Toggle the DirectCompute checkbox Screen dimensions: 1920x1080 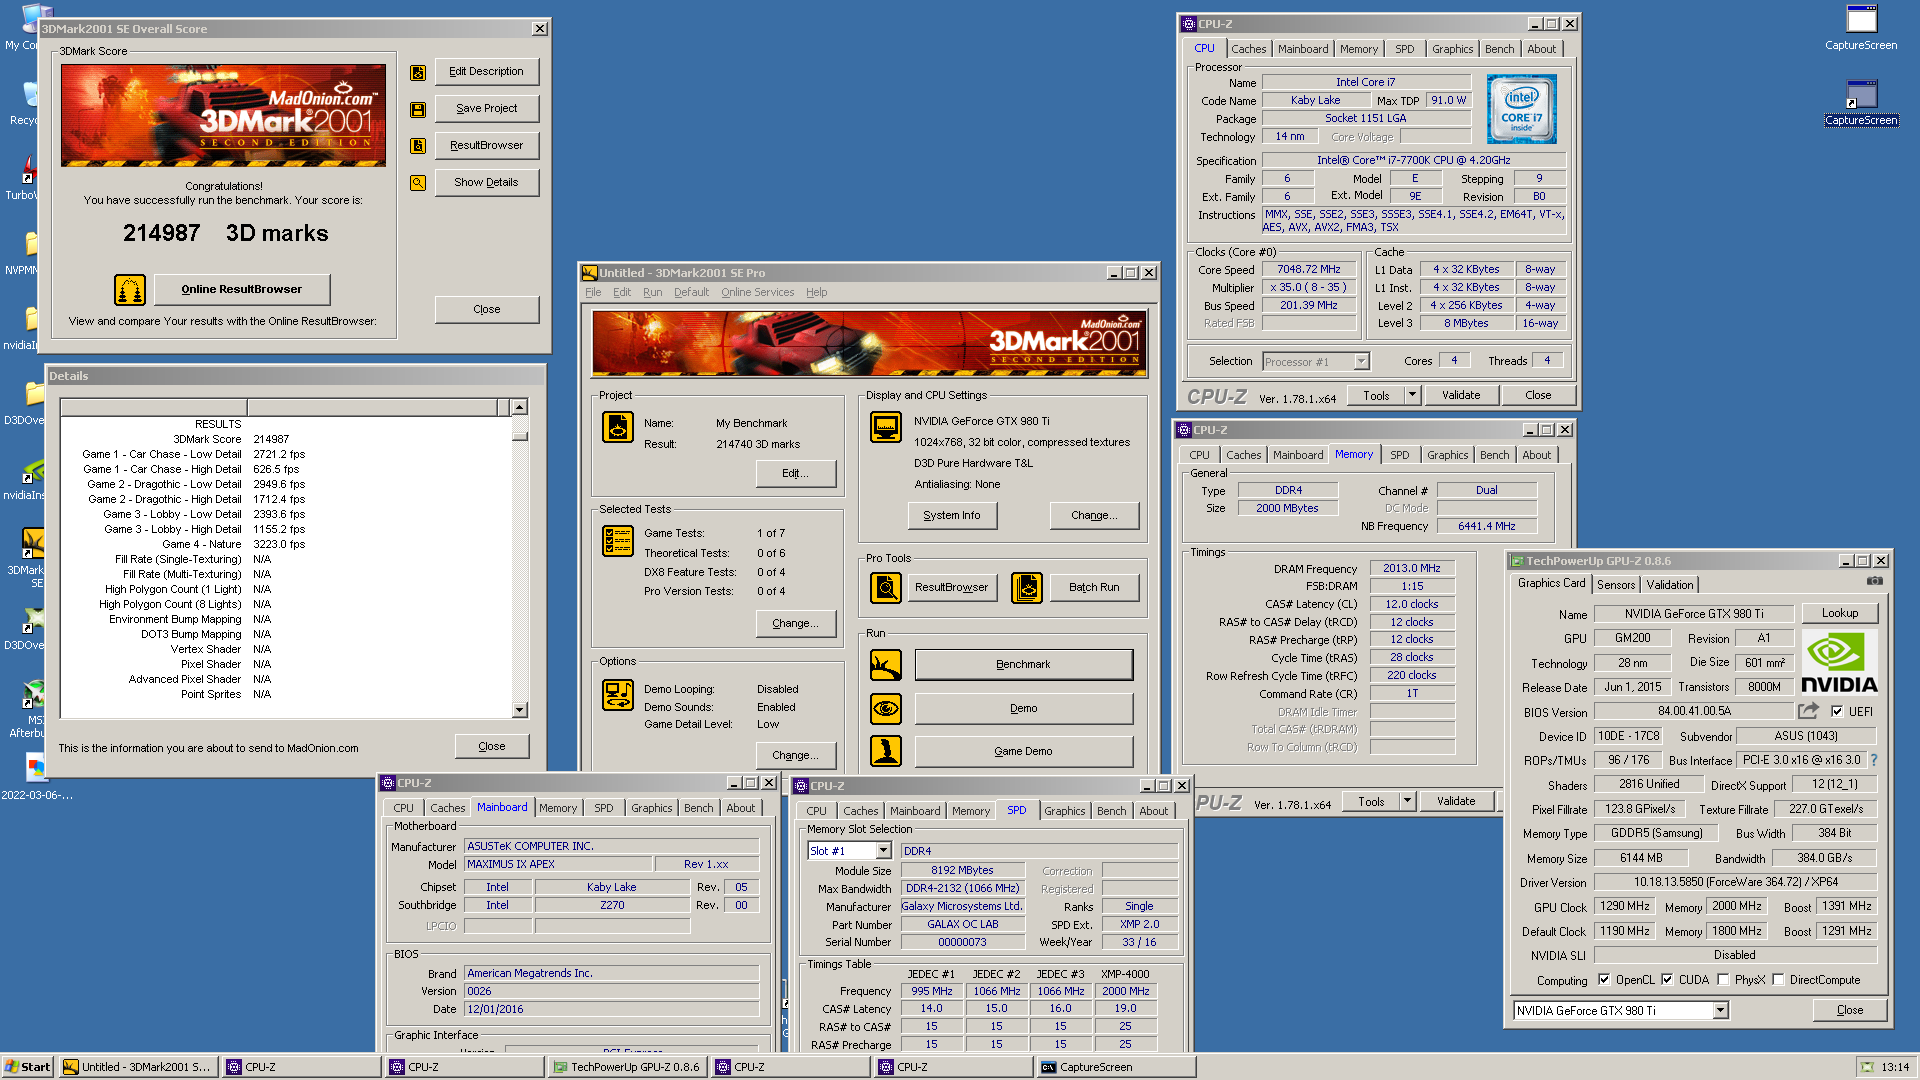tap(1778, 980)
